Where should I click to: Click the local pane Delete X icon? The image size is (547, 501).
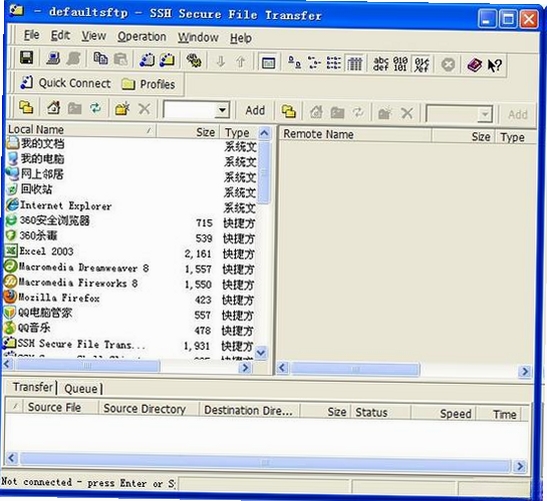pos(144,109)
